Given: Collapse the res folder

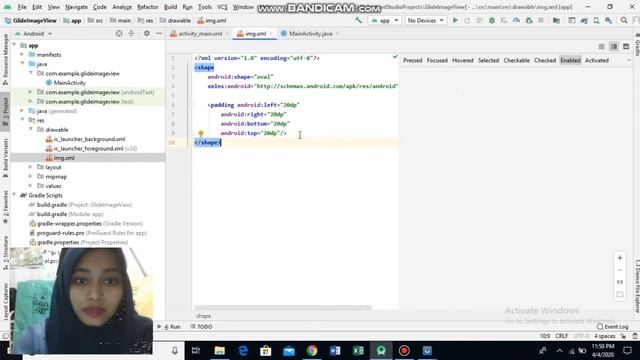Looking at the screenshot, I should click(x=22, y=120).
